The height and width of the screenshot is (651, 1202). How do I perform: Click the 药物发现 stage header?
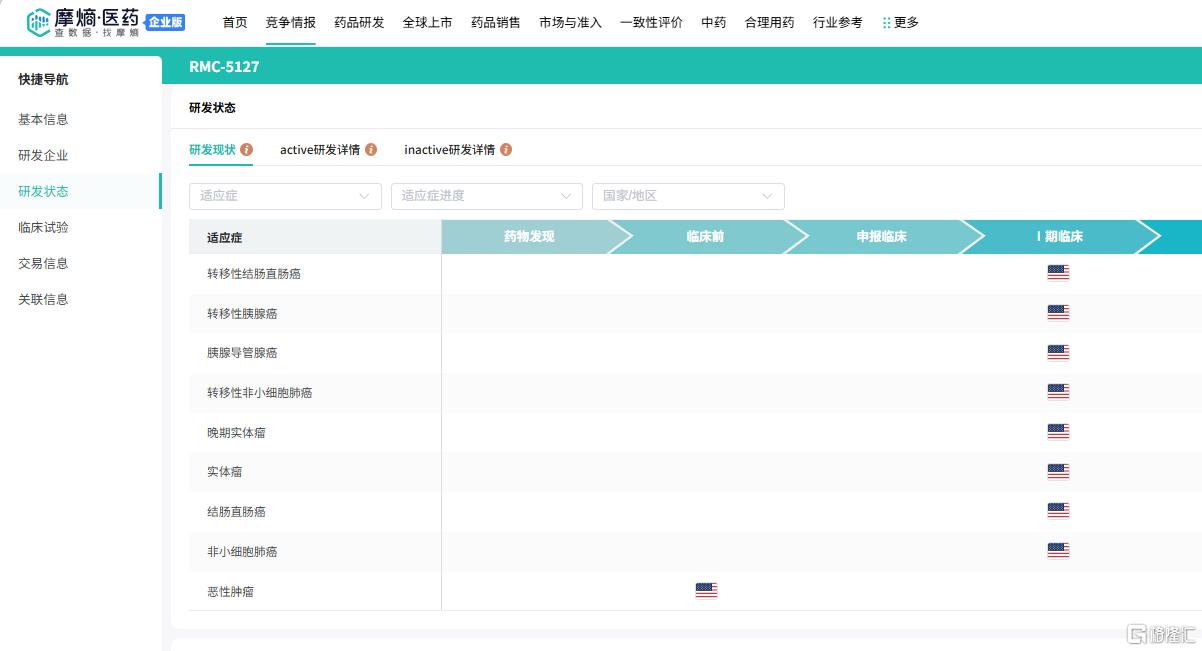529,237
